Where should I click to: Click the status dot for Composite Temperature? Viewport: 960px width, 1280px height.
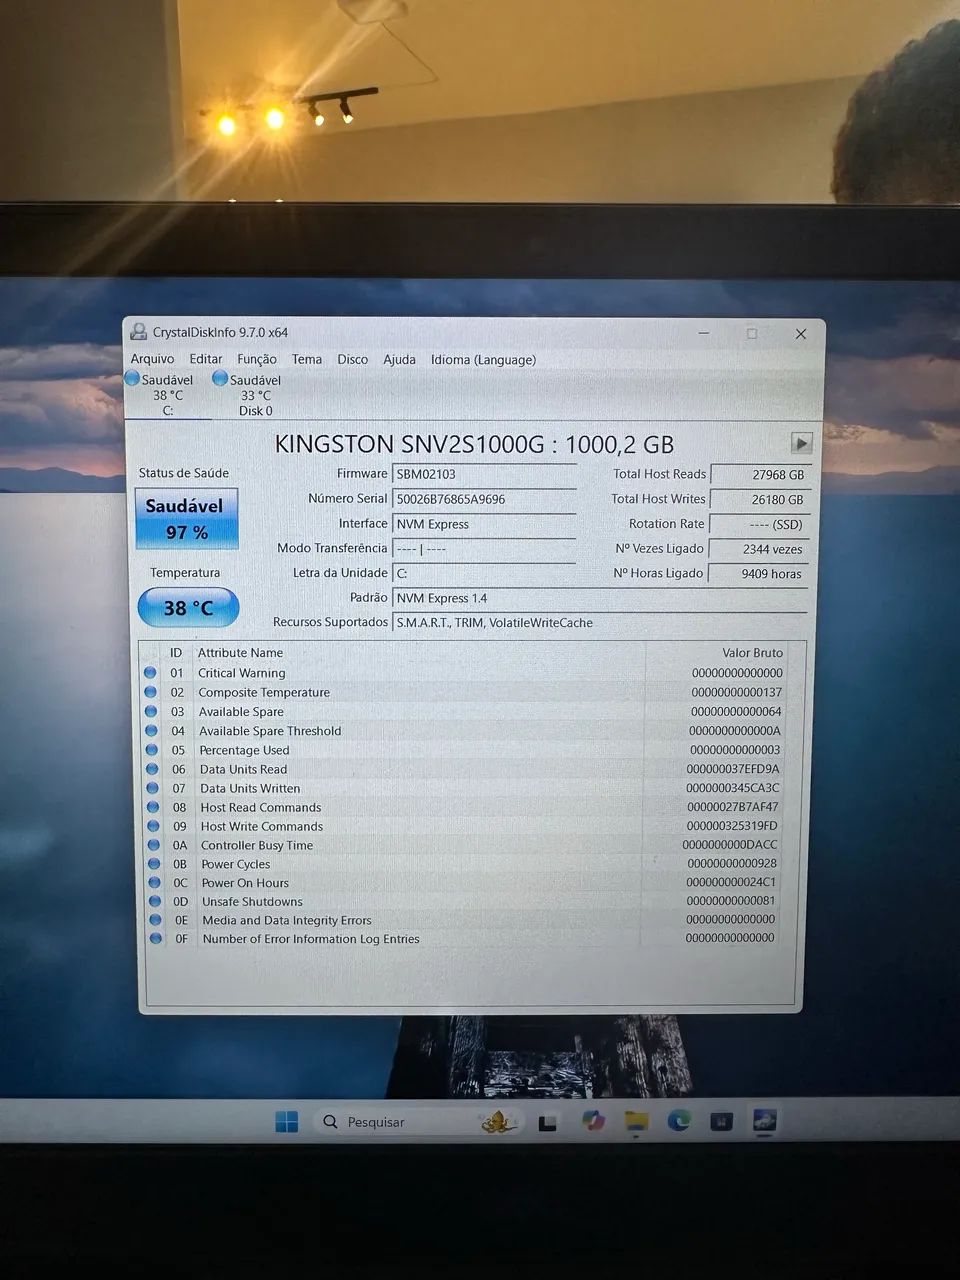[x=150, y=692]
